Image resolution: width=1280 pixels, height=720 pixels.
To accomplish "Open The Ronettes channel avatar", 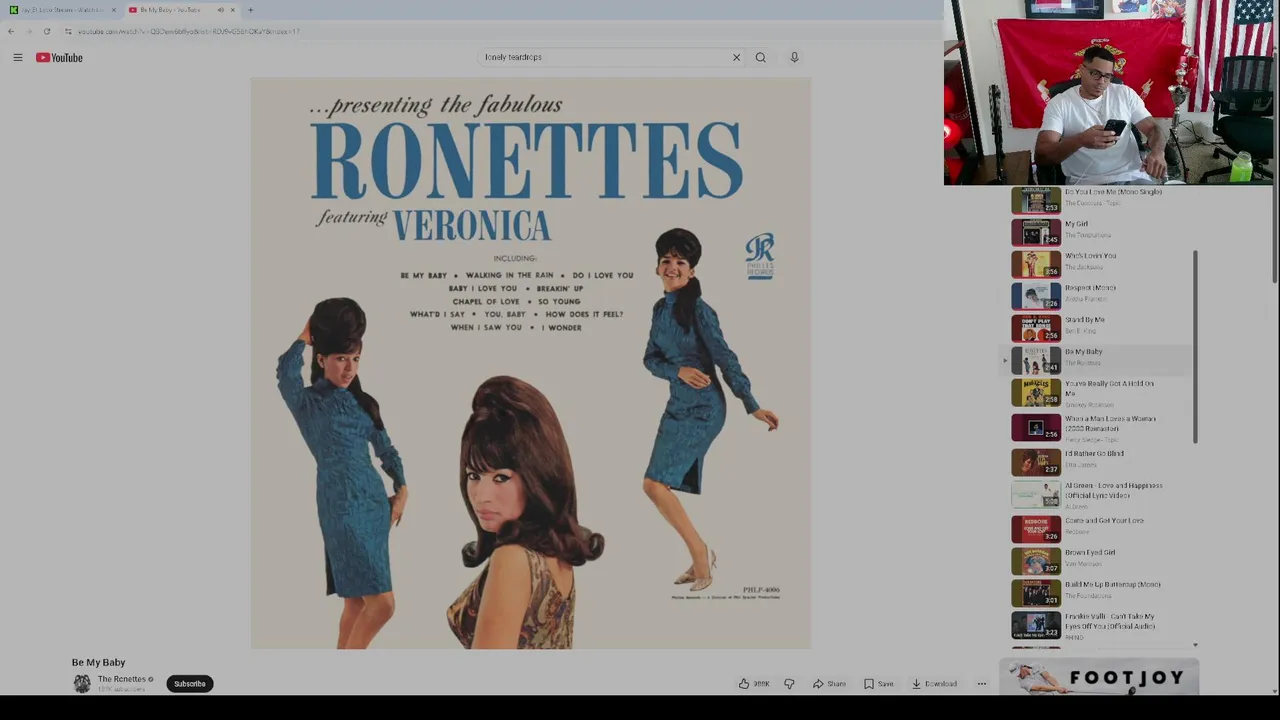I will click(82, 684).
